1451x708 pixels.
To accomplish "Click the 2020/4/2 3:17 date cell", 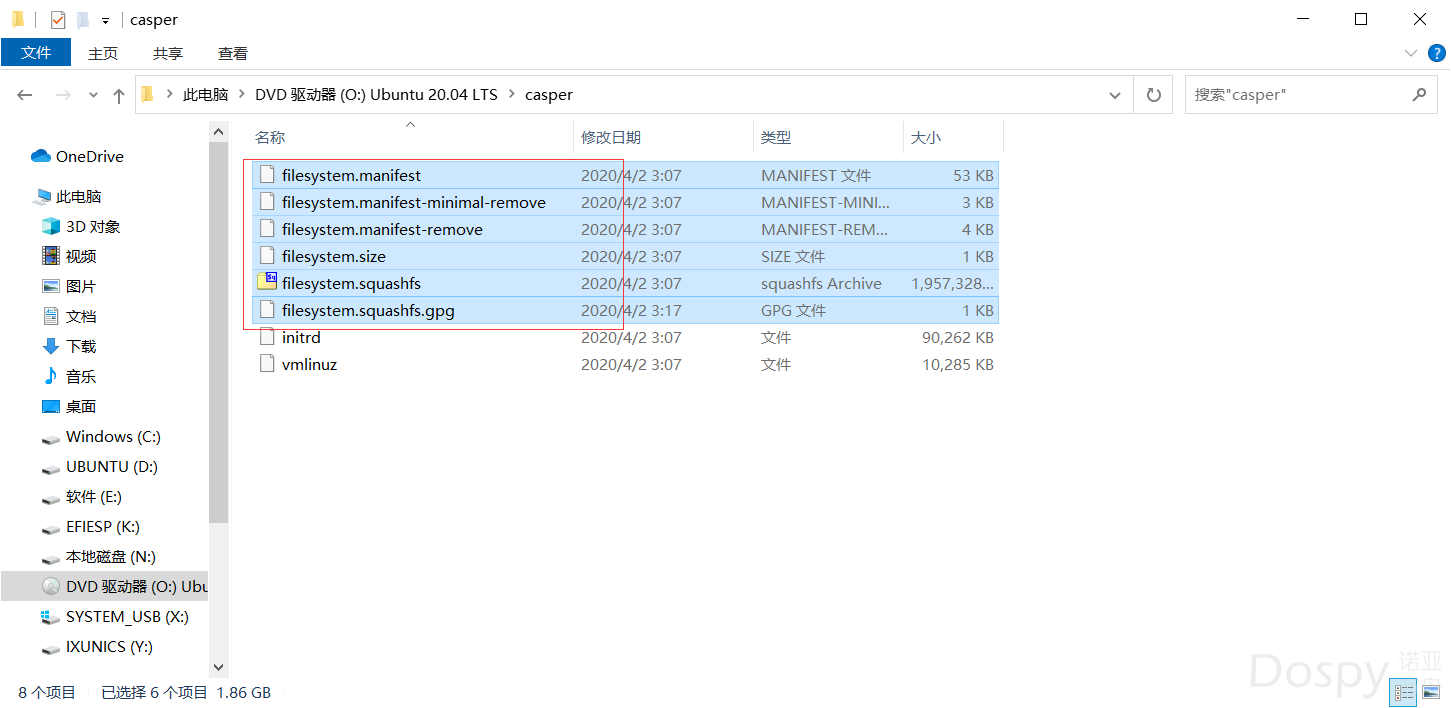I will (631, 310).
